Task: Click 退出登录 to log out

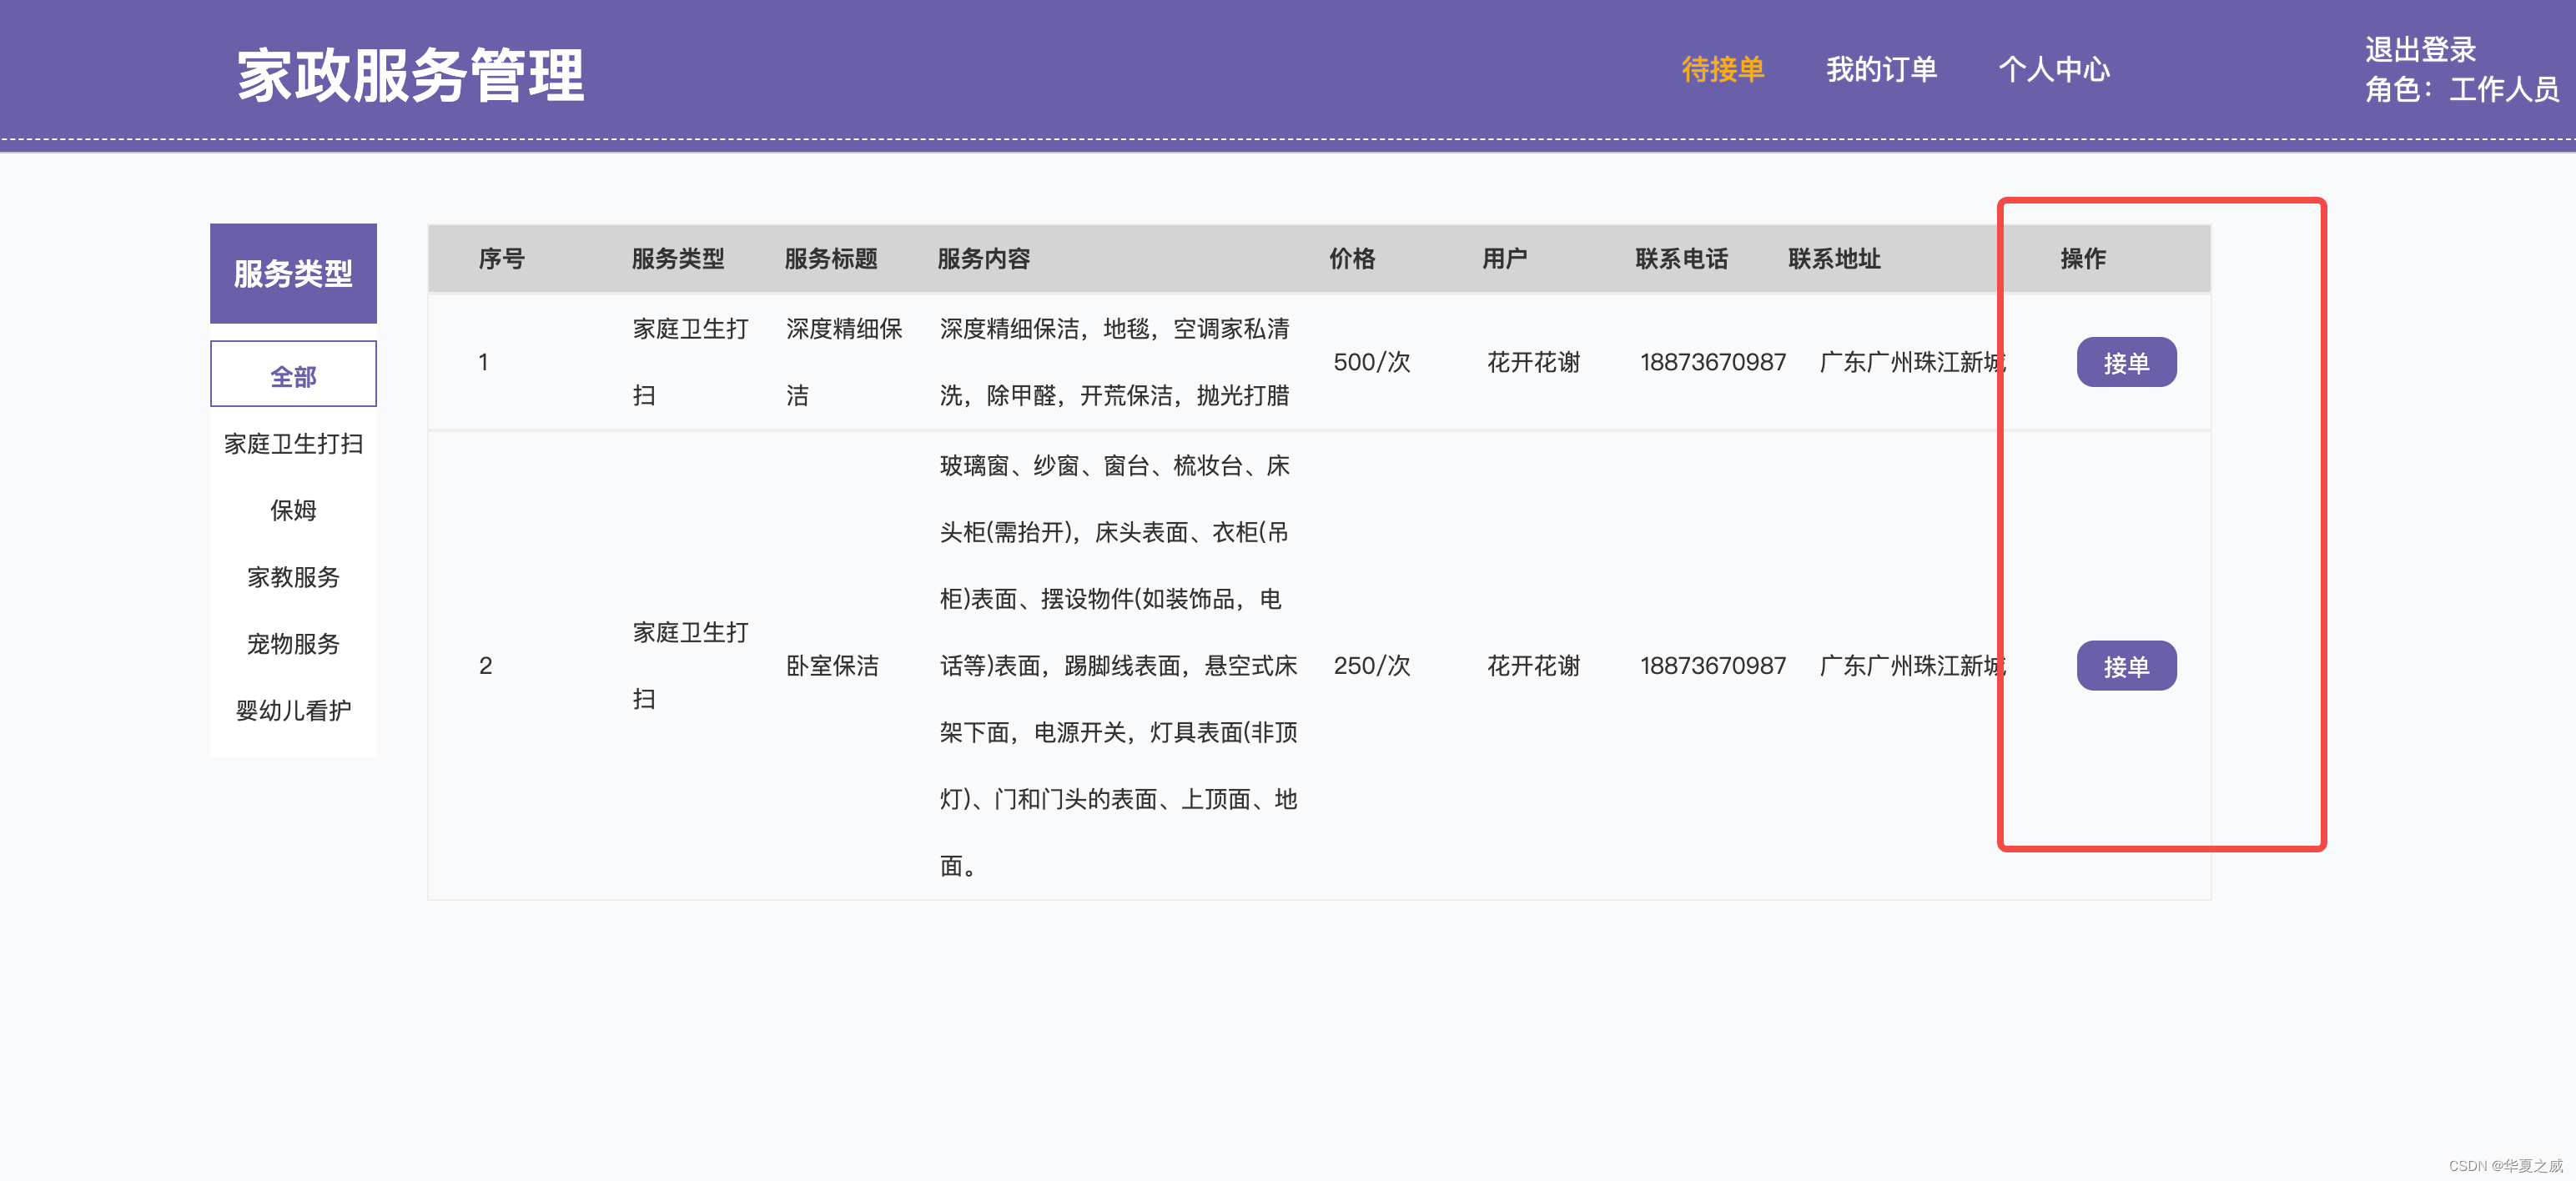Action: click(x=2420, y=49)
